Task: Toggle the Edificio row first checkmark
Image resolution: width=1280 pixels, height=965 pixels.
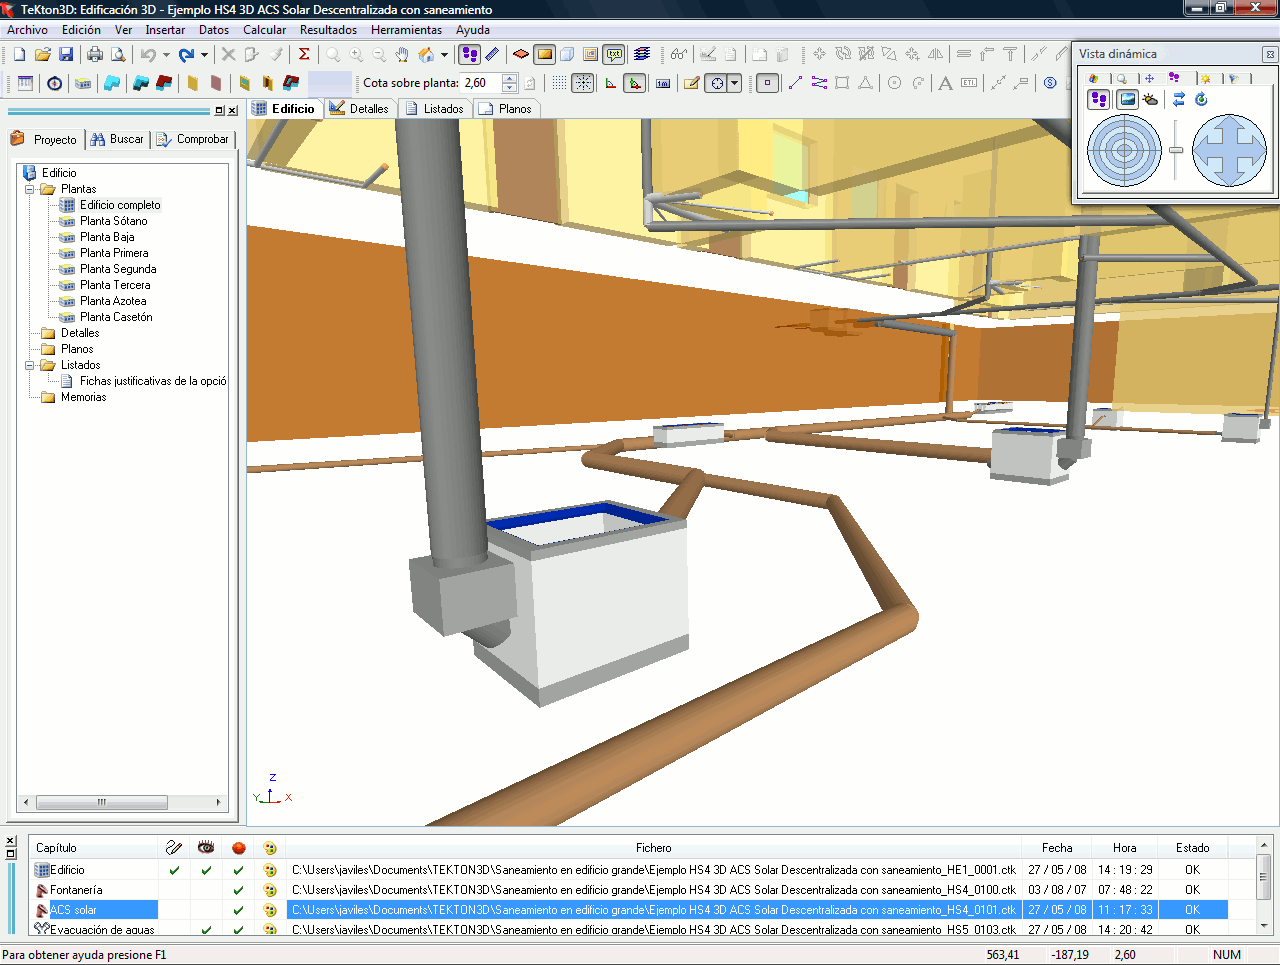Action: 174,870
